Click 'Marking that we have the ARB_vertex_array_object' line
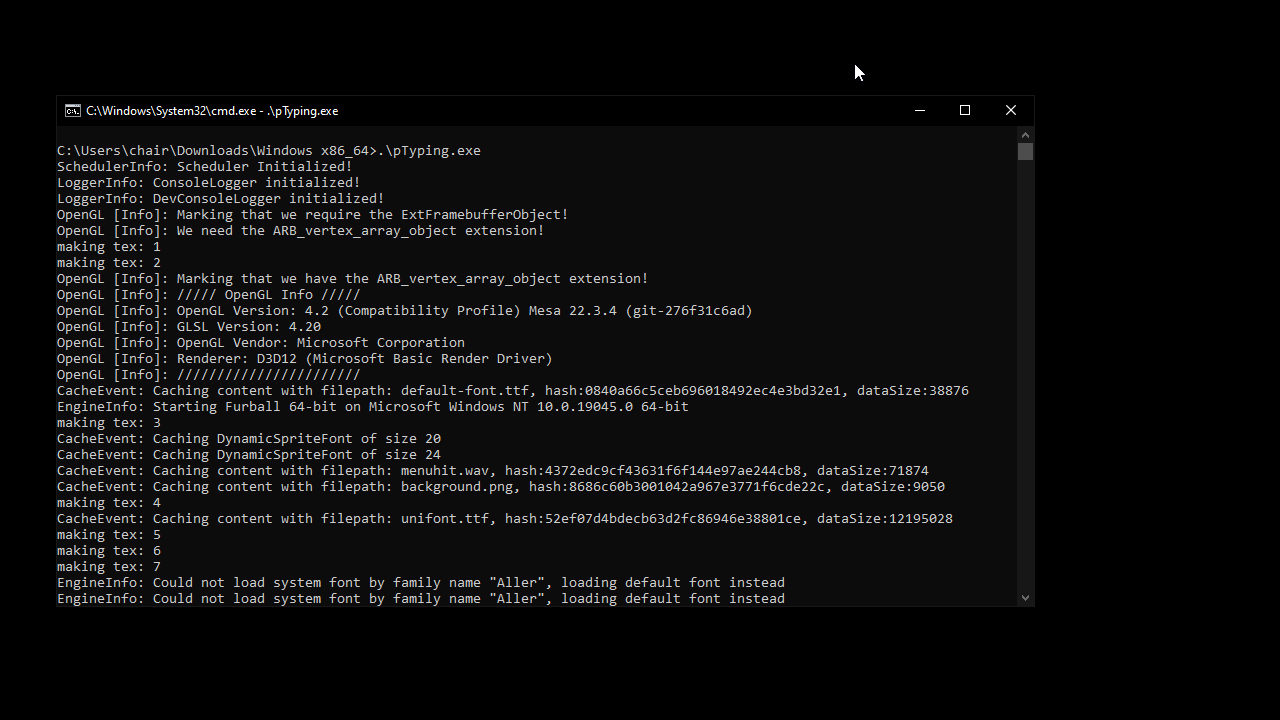This screenshot has width=1280, height=720. tap(353, 279)
